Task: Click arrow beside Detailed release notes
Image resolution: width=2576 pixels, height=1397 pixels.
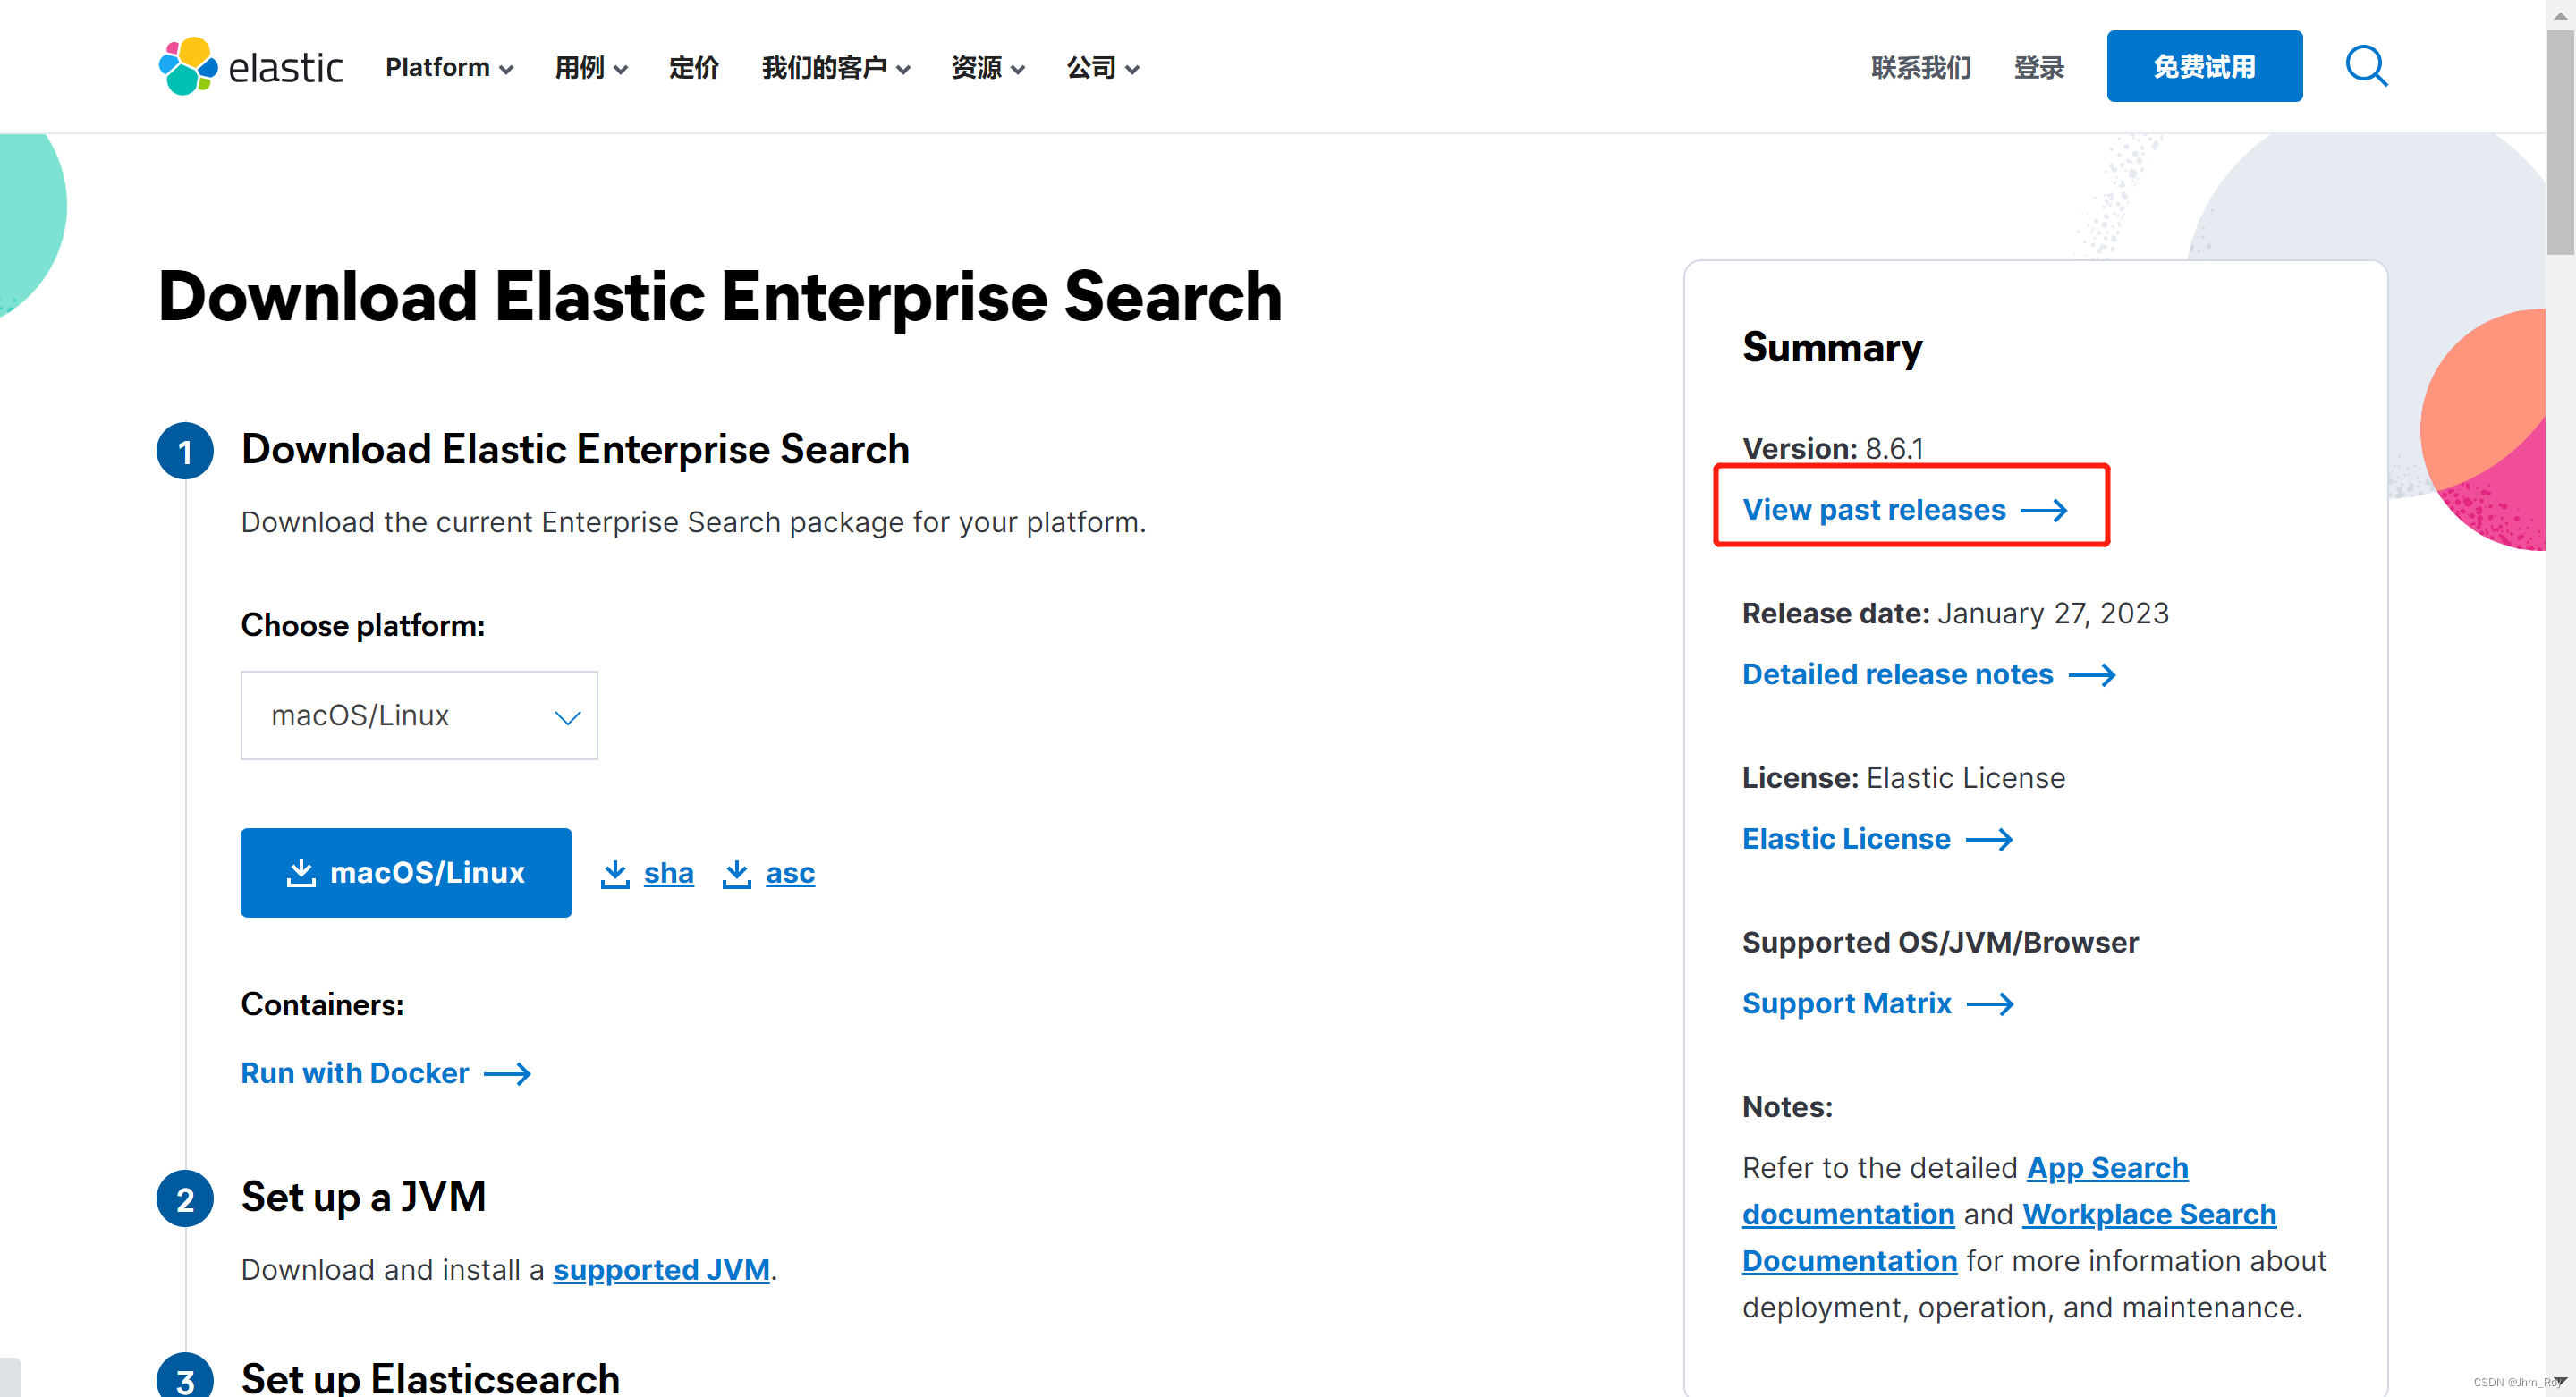Action: (x=2092, y=675)
